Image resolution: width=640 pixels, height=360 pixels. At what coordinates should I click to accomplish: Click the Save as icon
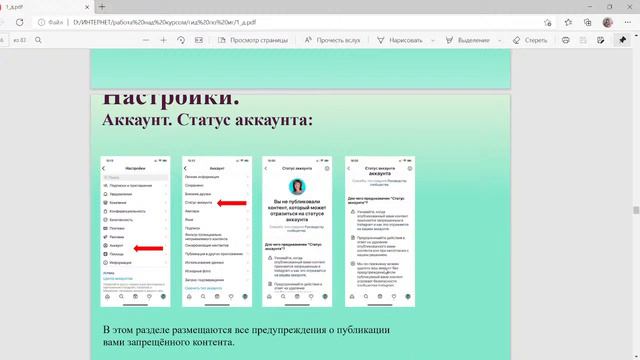600,40
